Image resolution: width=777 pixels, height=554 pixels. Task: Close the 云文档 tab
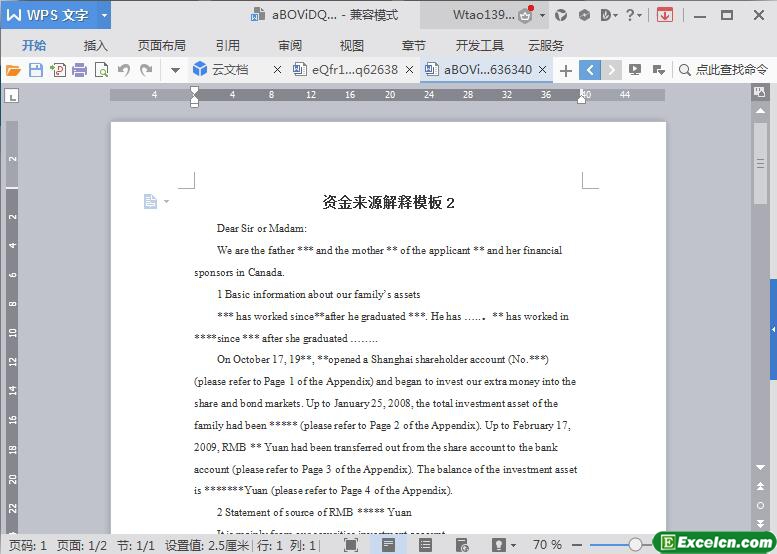coord(277,70)
